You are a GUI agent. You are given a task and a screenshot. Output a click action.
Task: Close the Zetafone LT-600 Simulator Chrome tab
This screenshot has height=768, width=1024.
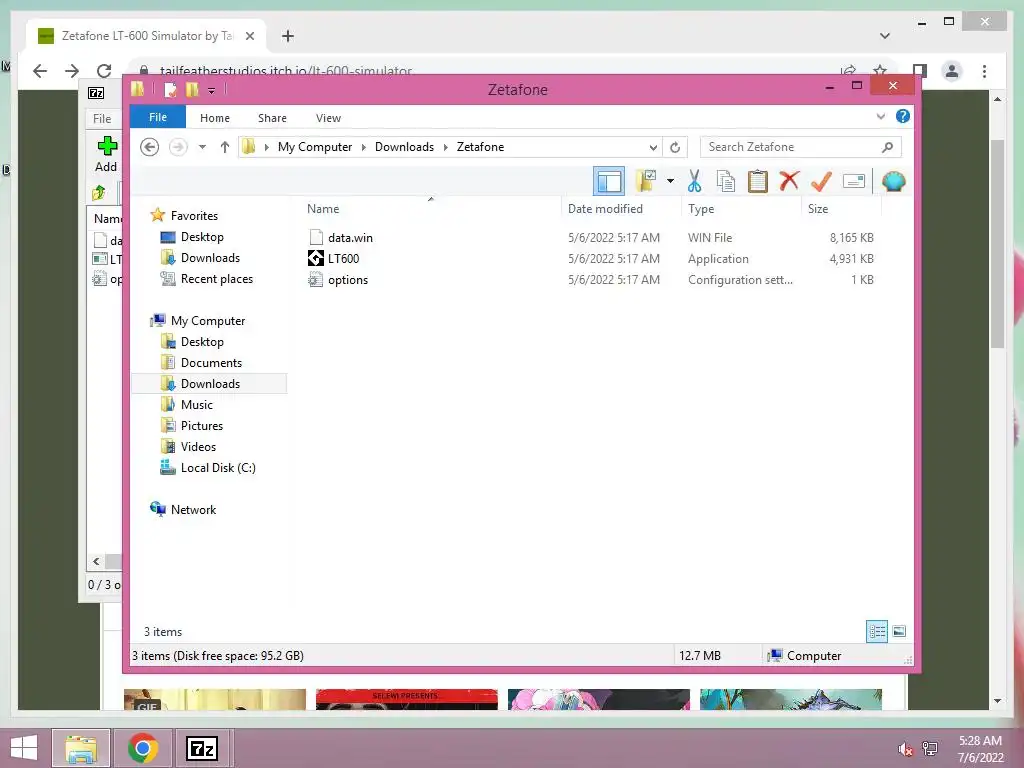pos(249,36)
